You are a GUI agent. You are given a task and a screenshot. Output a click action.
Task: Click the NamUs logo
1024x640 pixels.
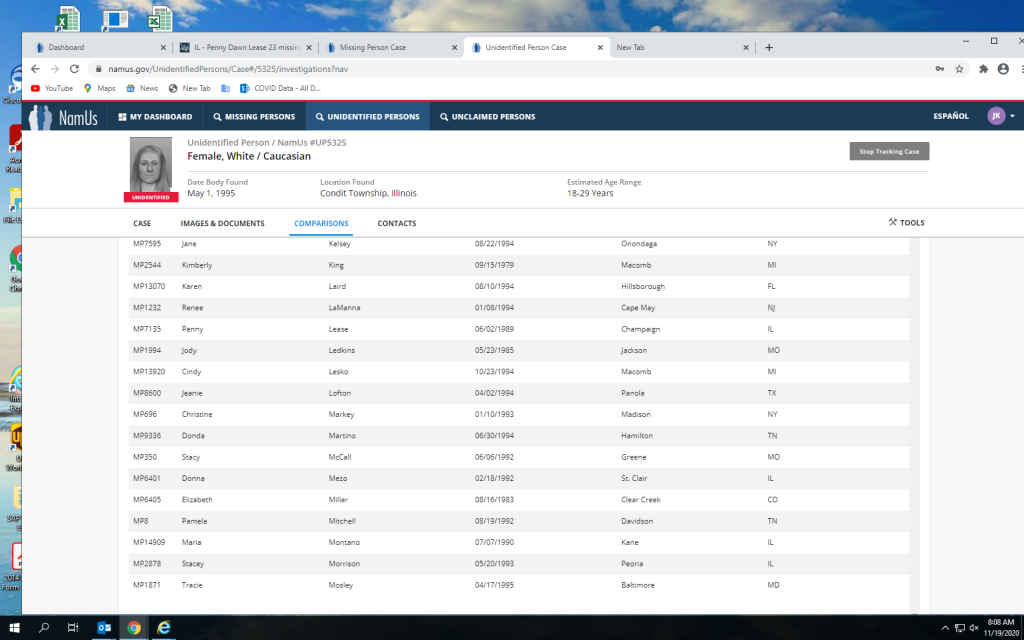pos(65,117)
